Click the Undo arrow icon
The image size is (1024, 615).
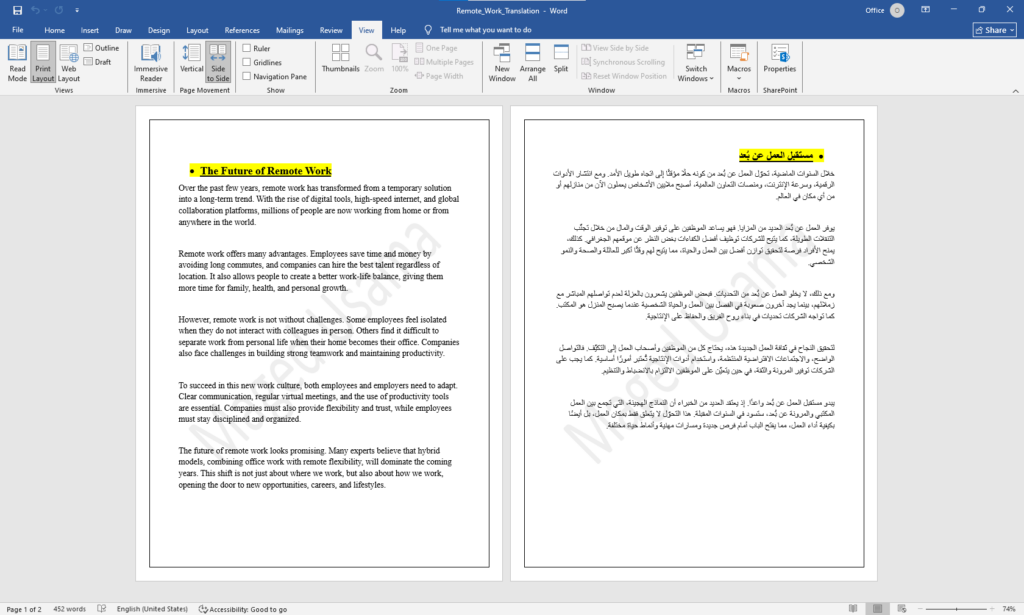tap(35, 10)
